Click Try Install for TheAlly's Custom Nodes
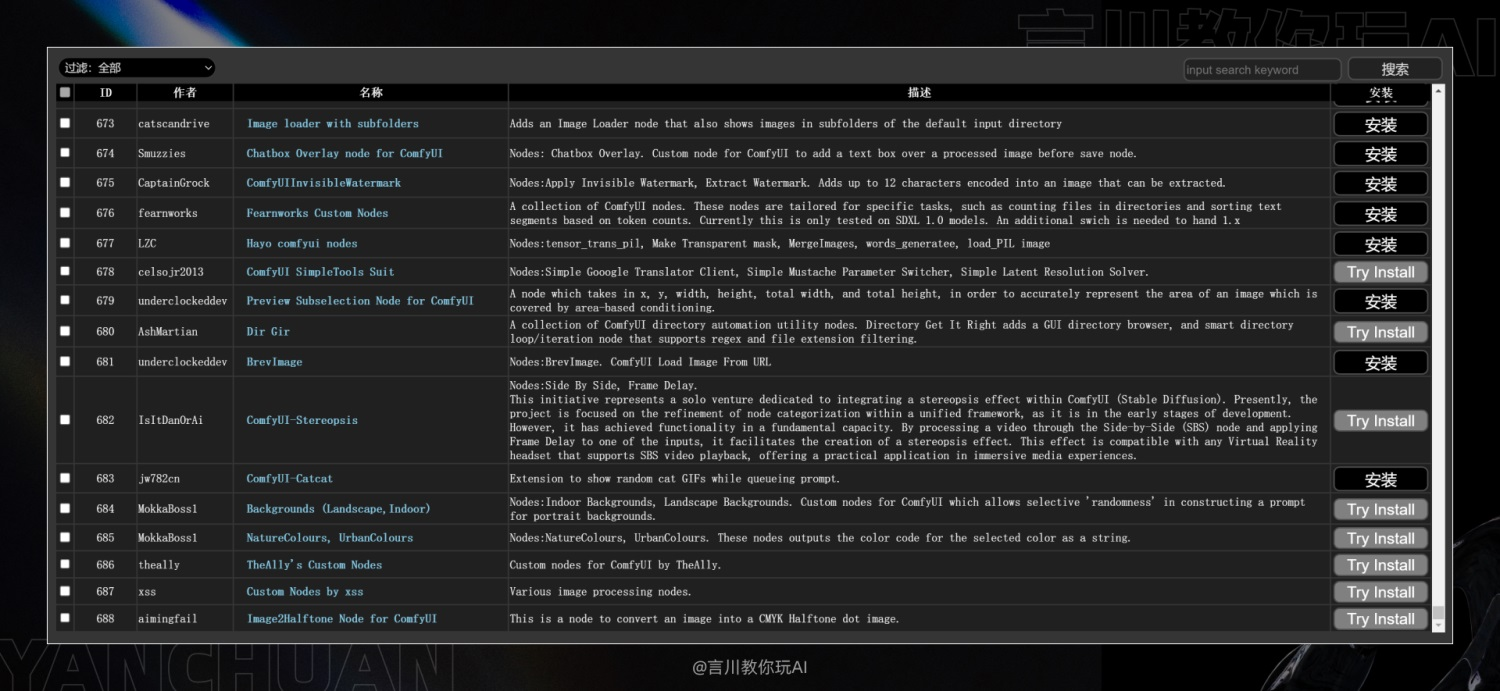 tap(1380, 565)
